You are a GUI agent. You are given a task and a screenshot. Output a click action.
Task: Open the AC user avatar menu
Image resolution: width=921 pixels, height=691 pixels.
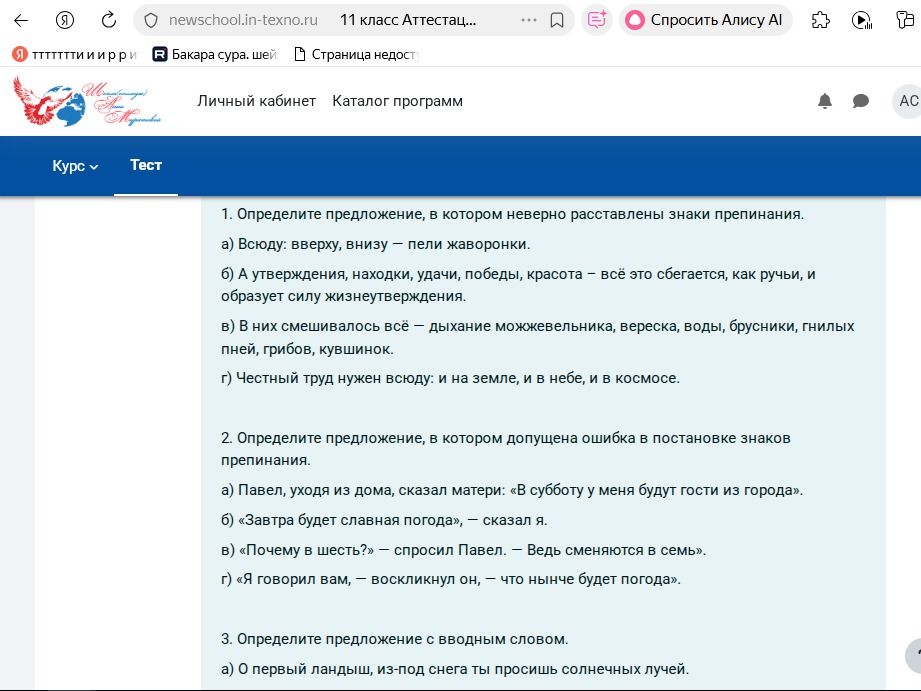tap(907, 101)
